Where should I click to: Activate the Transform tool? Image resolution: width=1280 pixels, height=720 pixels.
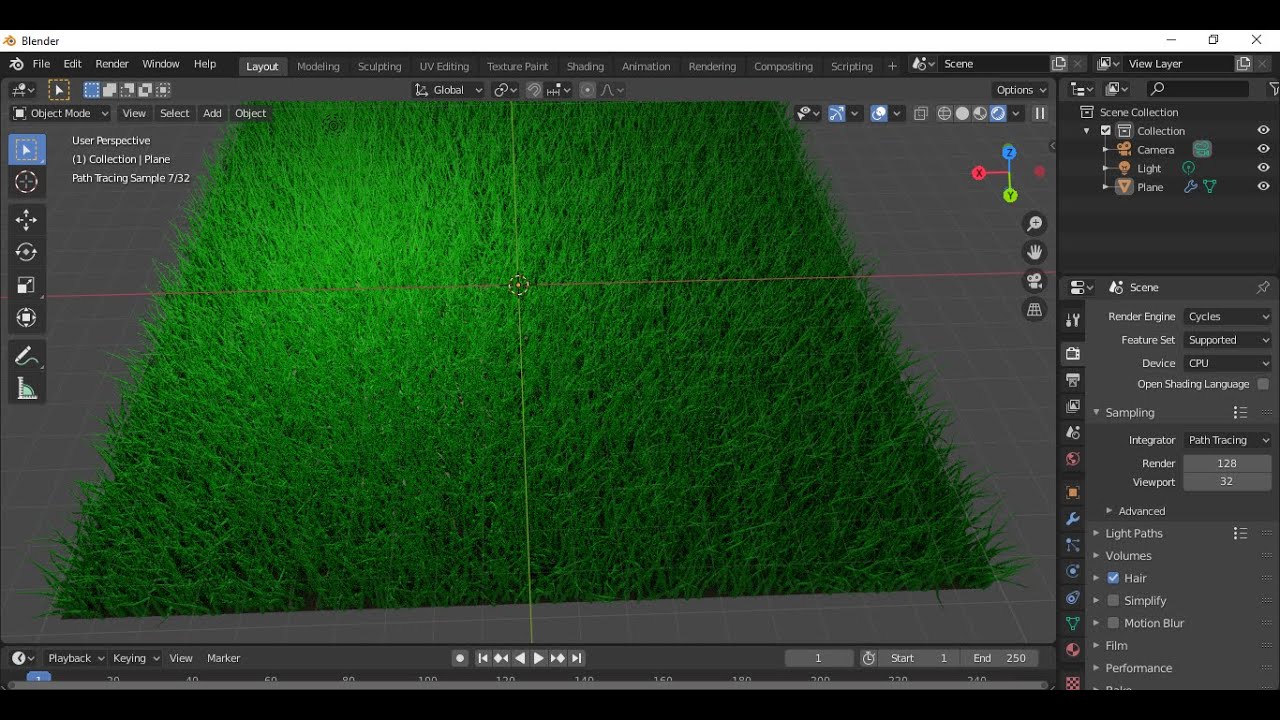[x=27, y=318]
